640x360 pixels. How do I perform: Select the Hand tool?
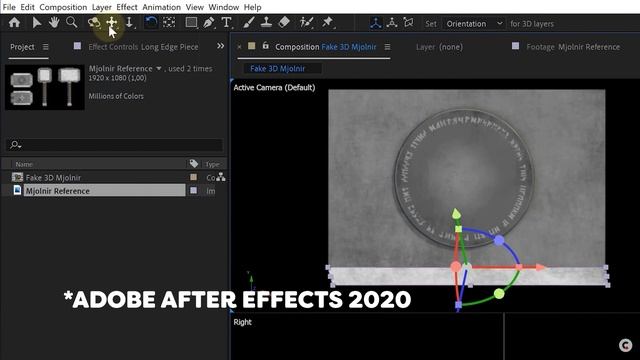click(54, 22)
